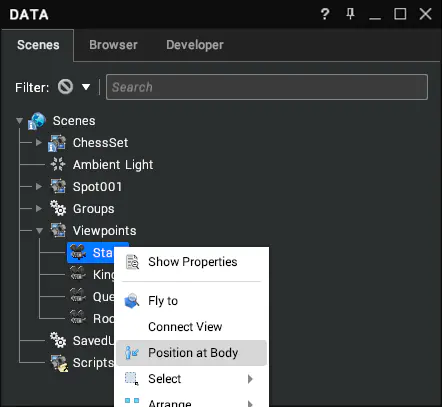Click the filter disabled circle icon
Screen dimensions: 442x407
pos(65,87)
